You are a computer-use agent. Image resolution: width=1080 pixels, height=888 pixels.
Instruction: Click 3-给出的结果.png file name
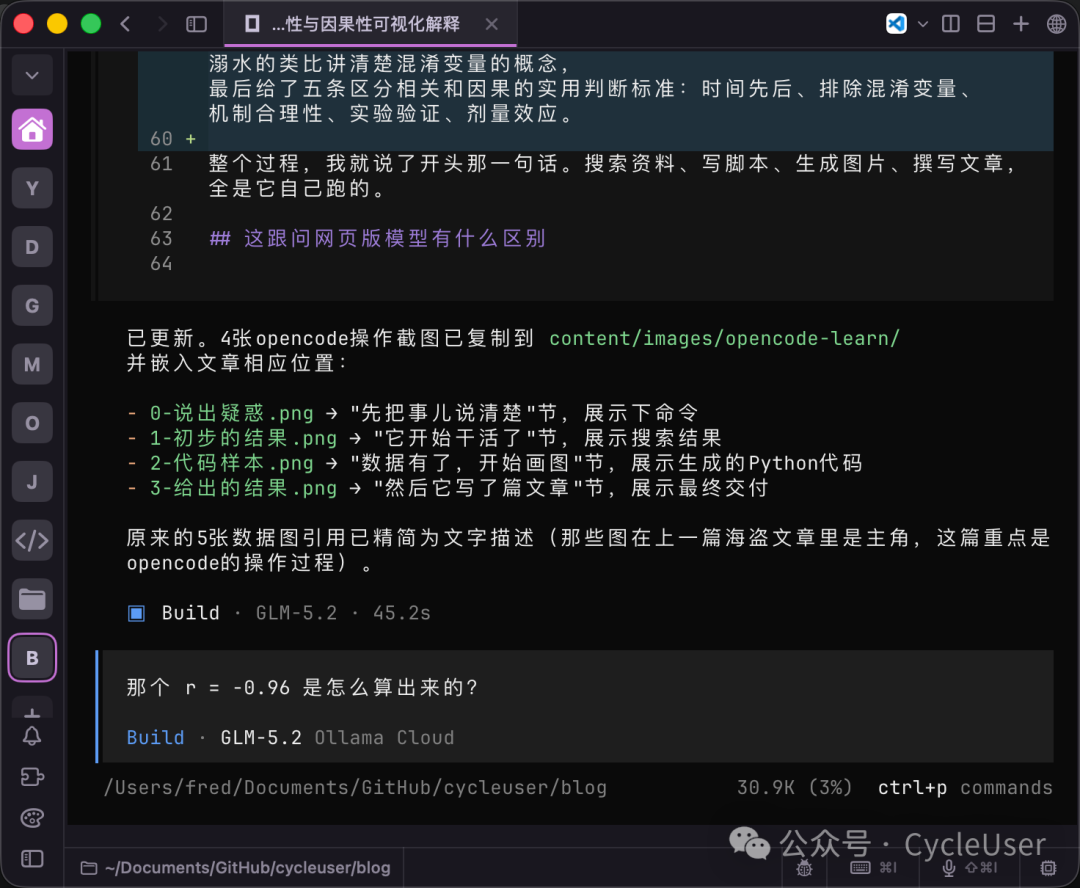(x=243, y=488)
